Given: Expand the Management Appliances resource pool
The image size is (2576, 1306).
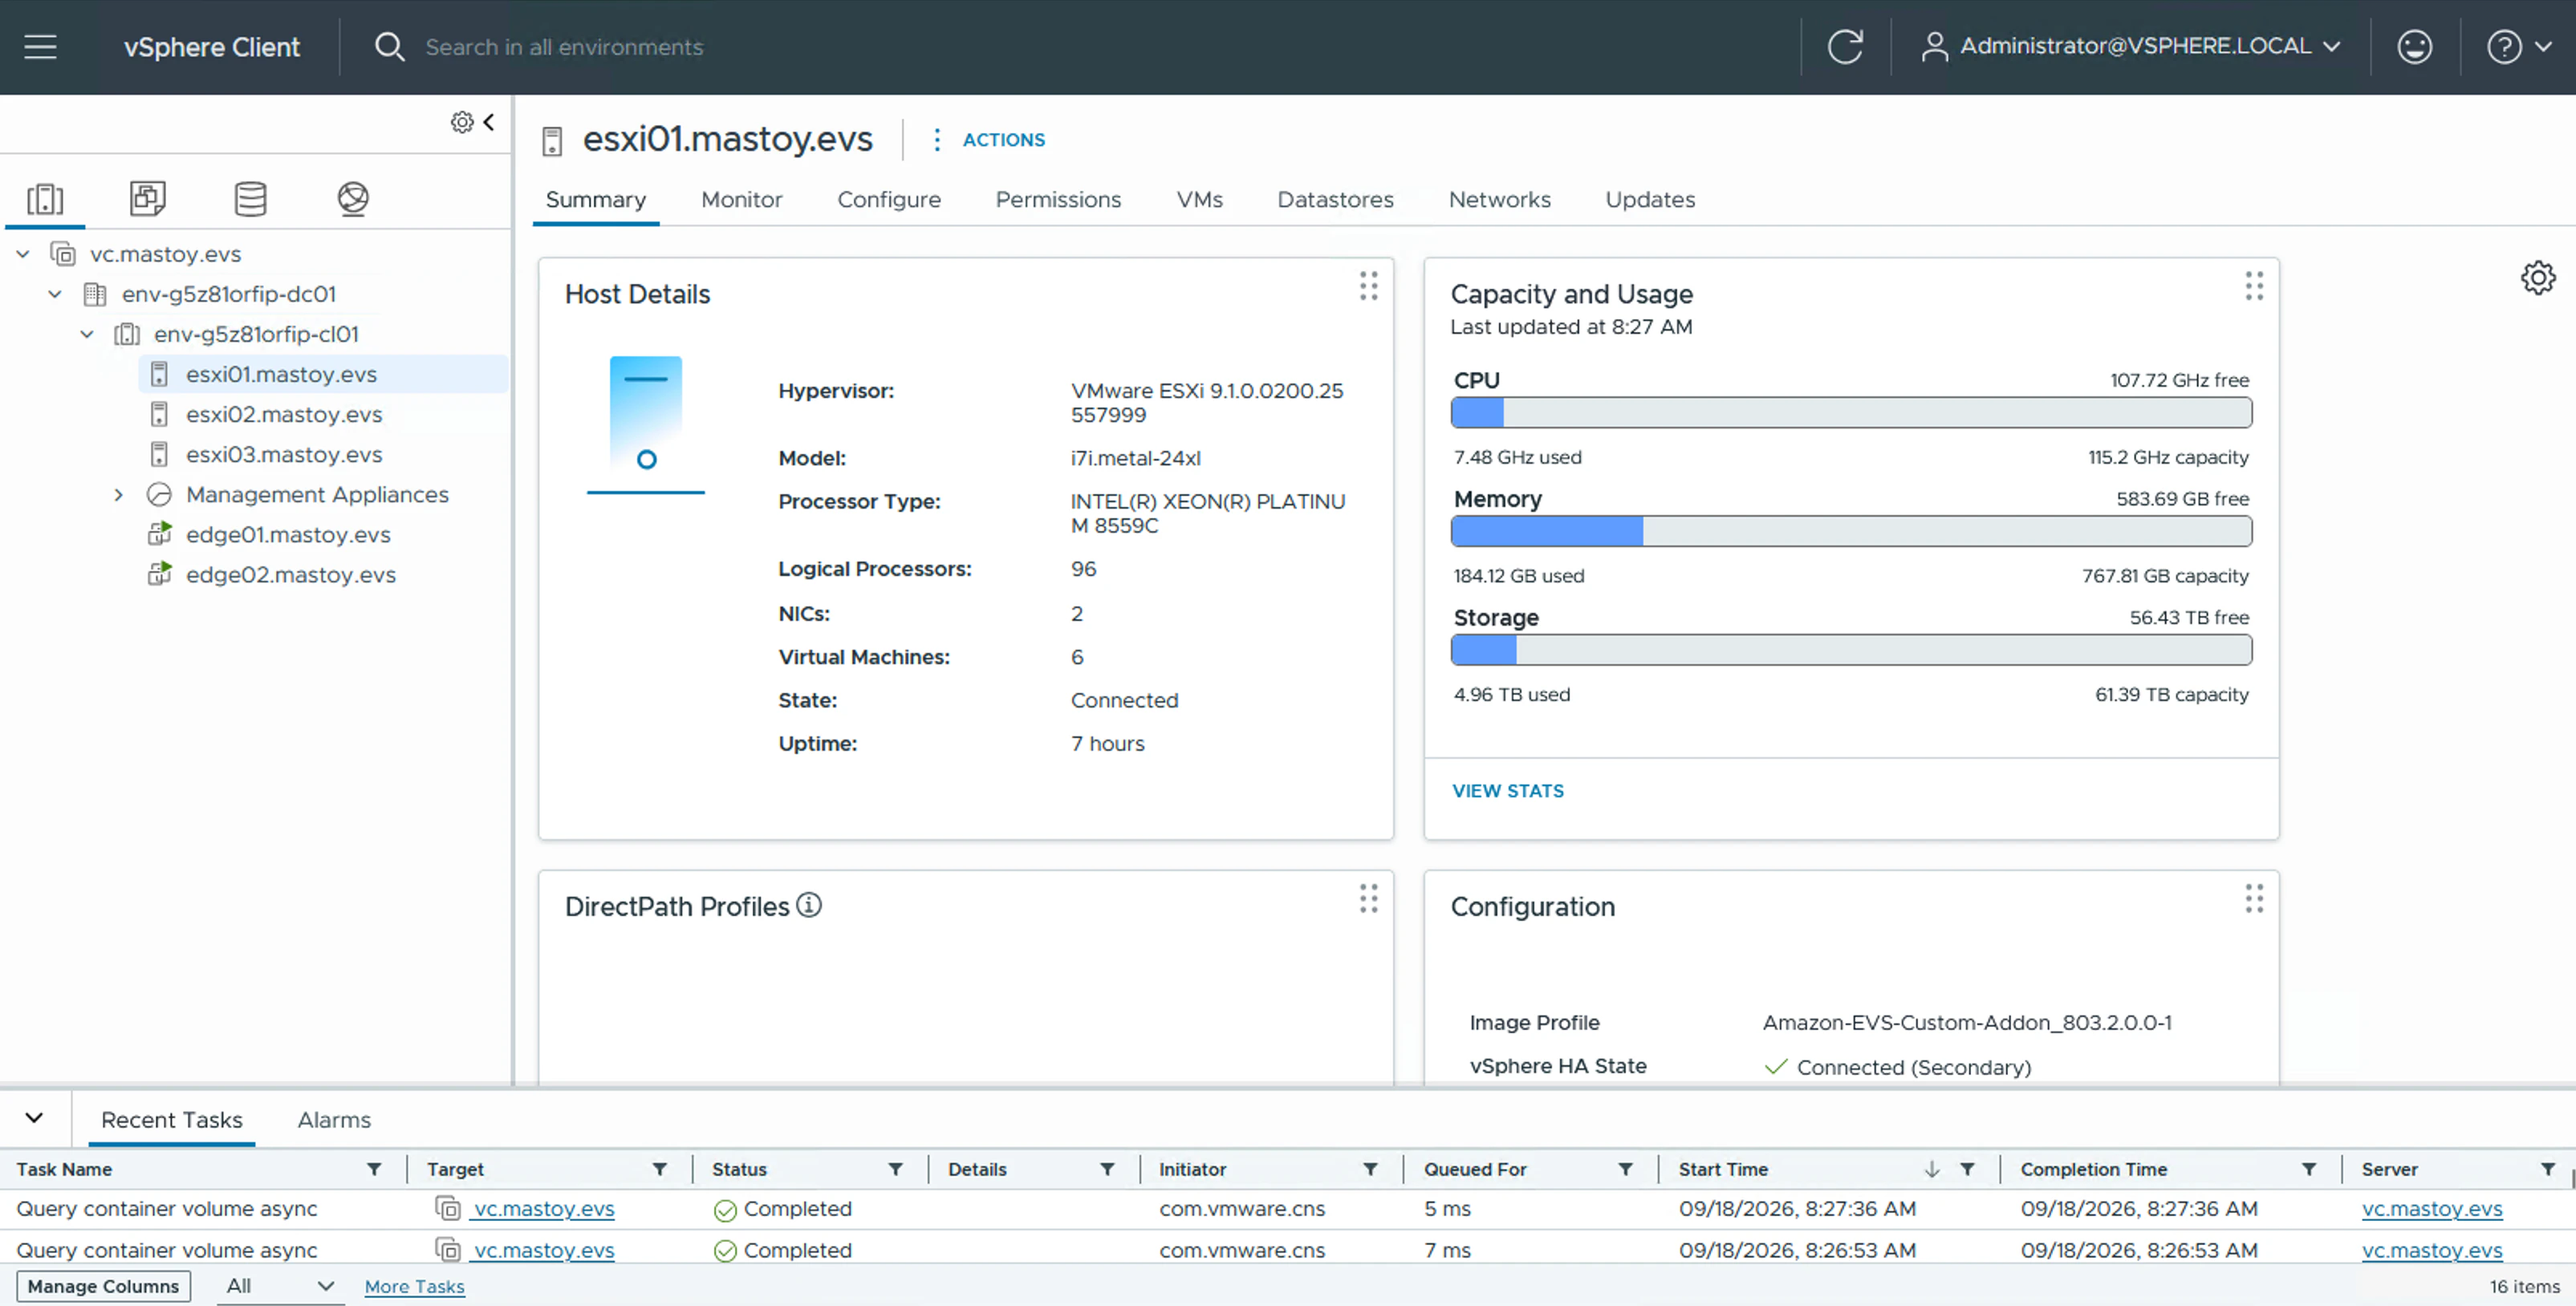Looking at the screenshot, I should pyautogui.click(x=119, y=495).
